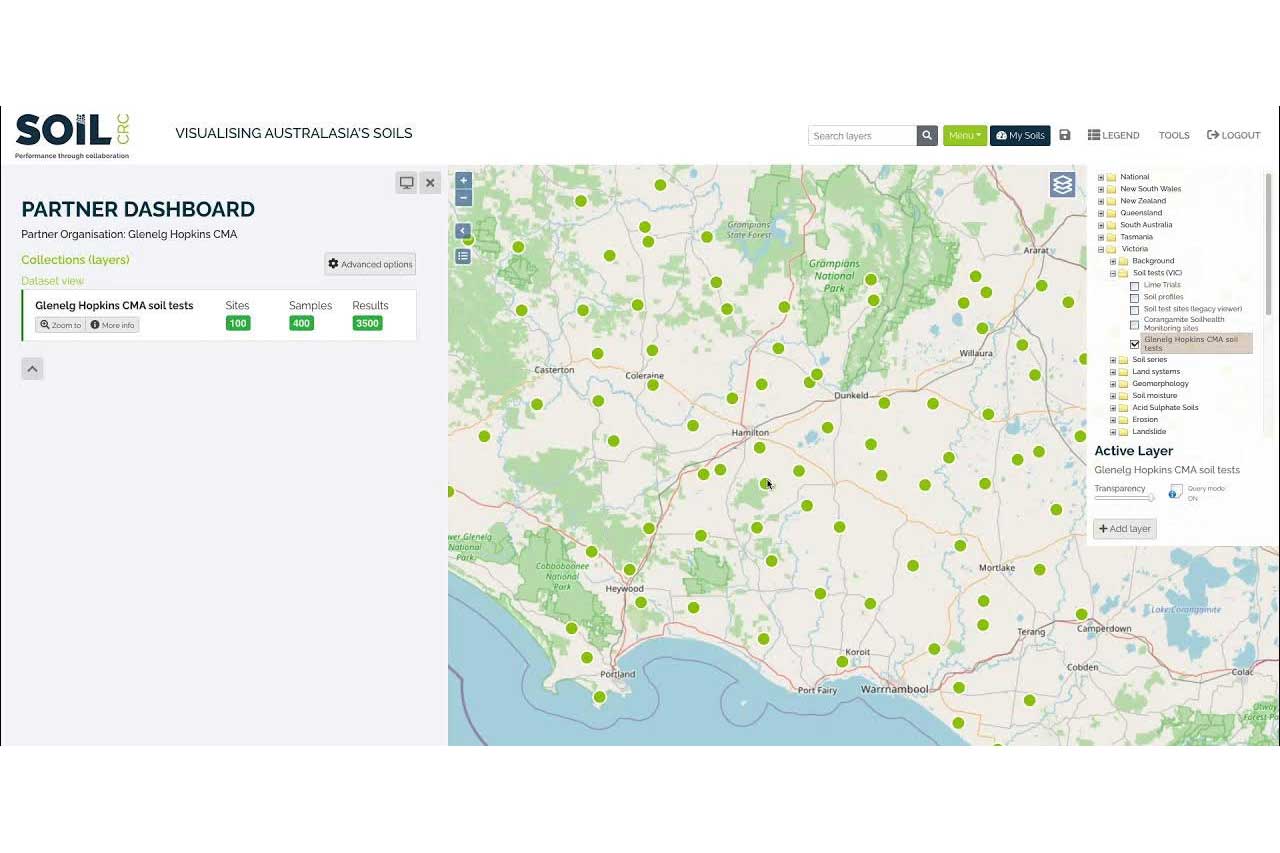This screenshot has height=853, width=1280.
Task: Click the soil test site marker near Koroit
Action: click(x=842, y=662)
